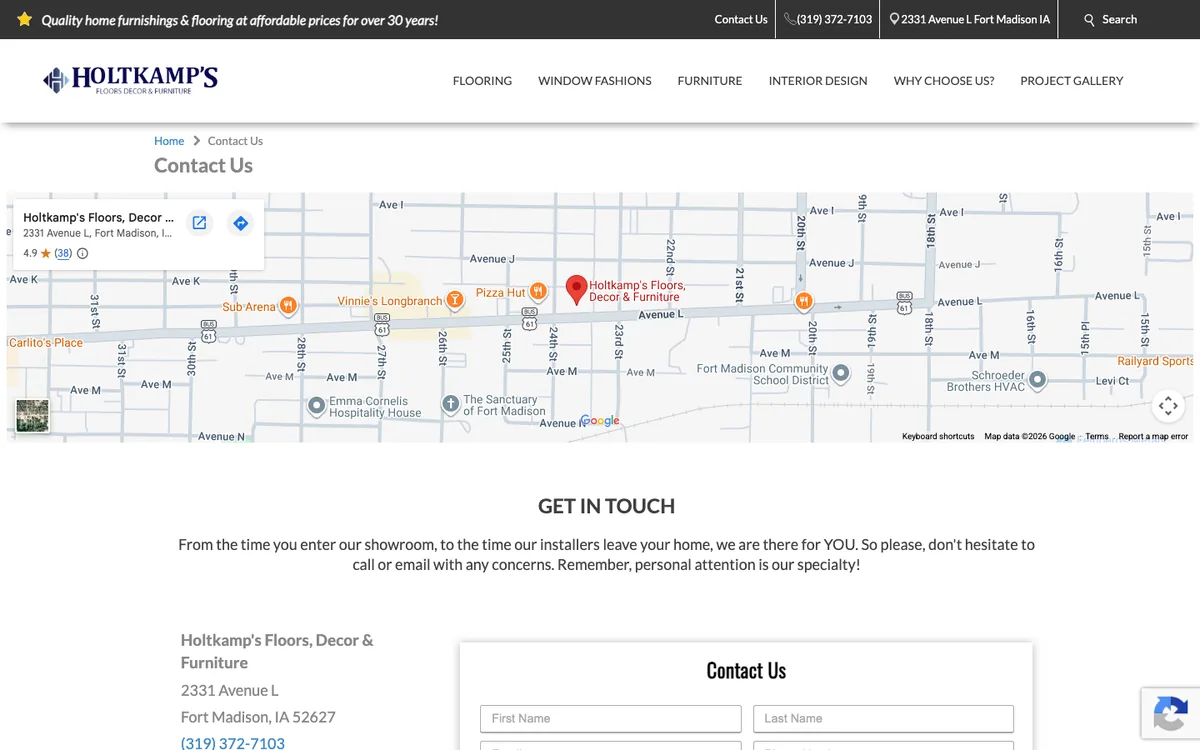
Task: Click the First Name input field
Action: (x=610, y=718)
